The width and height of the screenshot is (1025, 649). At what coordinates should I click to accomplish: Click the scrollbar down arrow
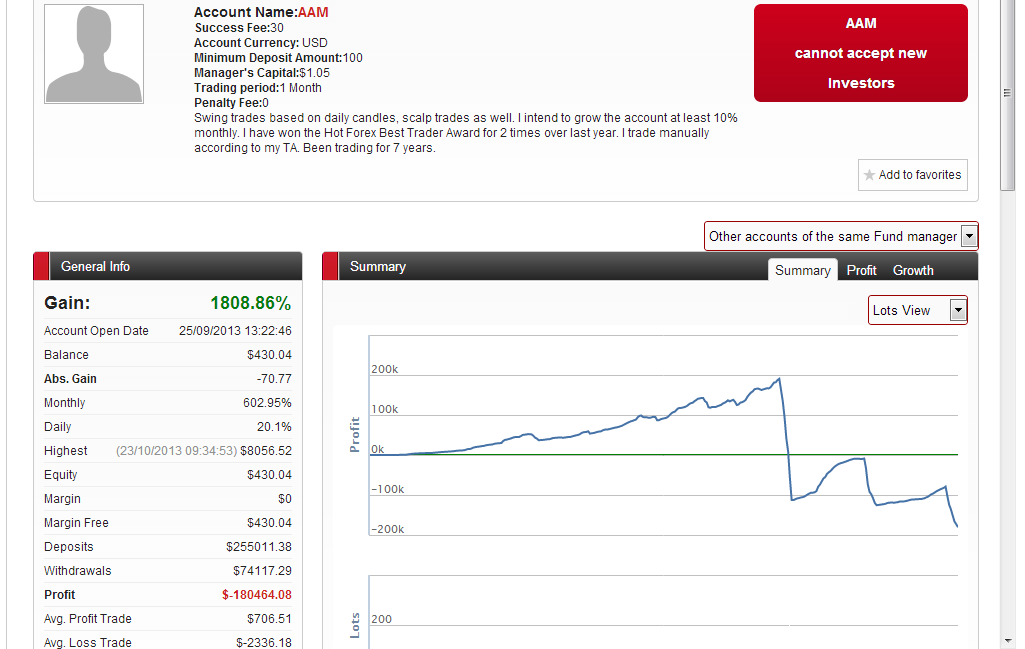(1007, 641)
